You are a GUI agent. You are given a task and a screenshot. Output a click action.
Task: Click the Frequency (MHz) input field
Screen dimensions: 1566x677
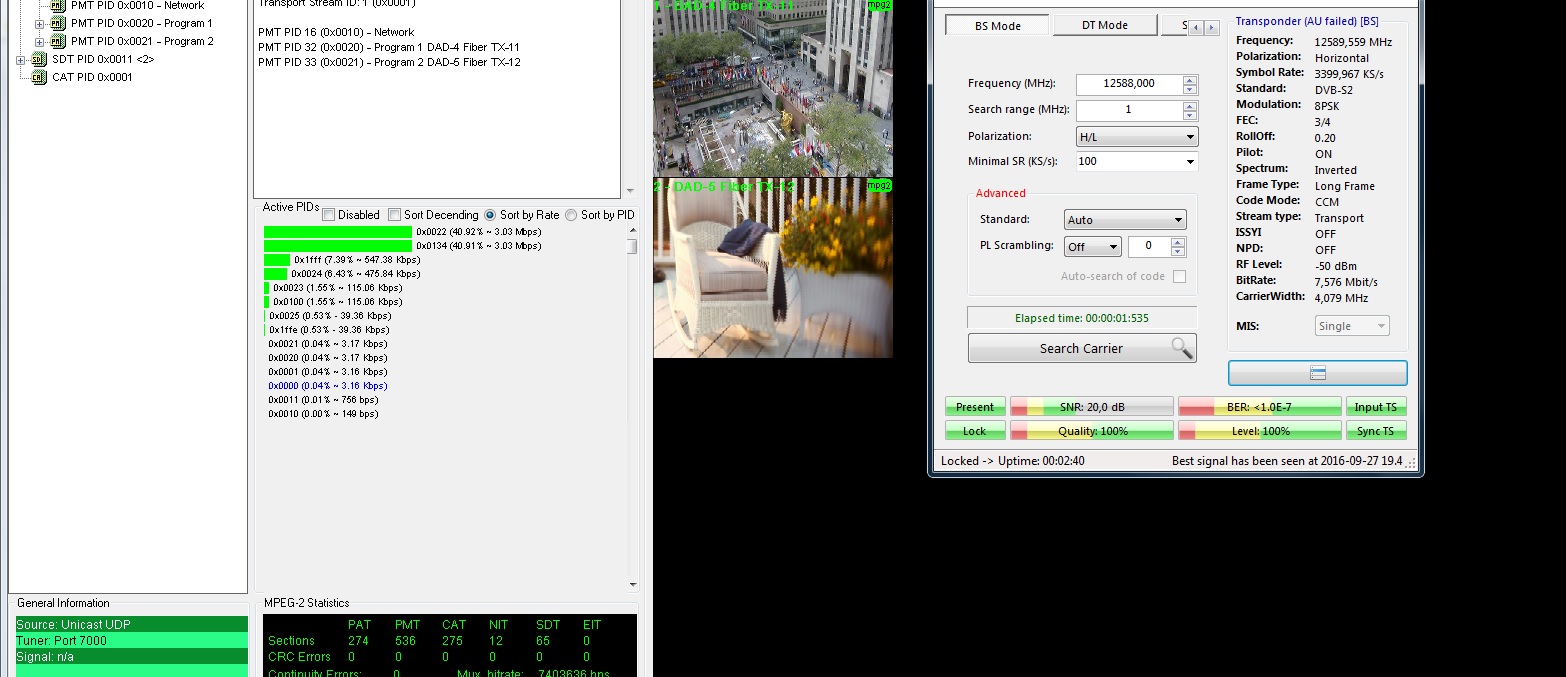[1128, 85]
